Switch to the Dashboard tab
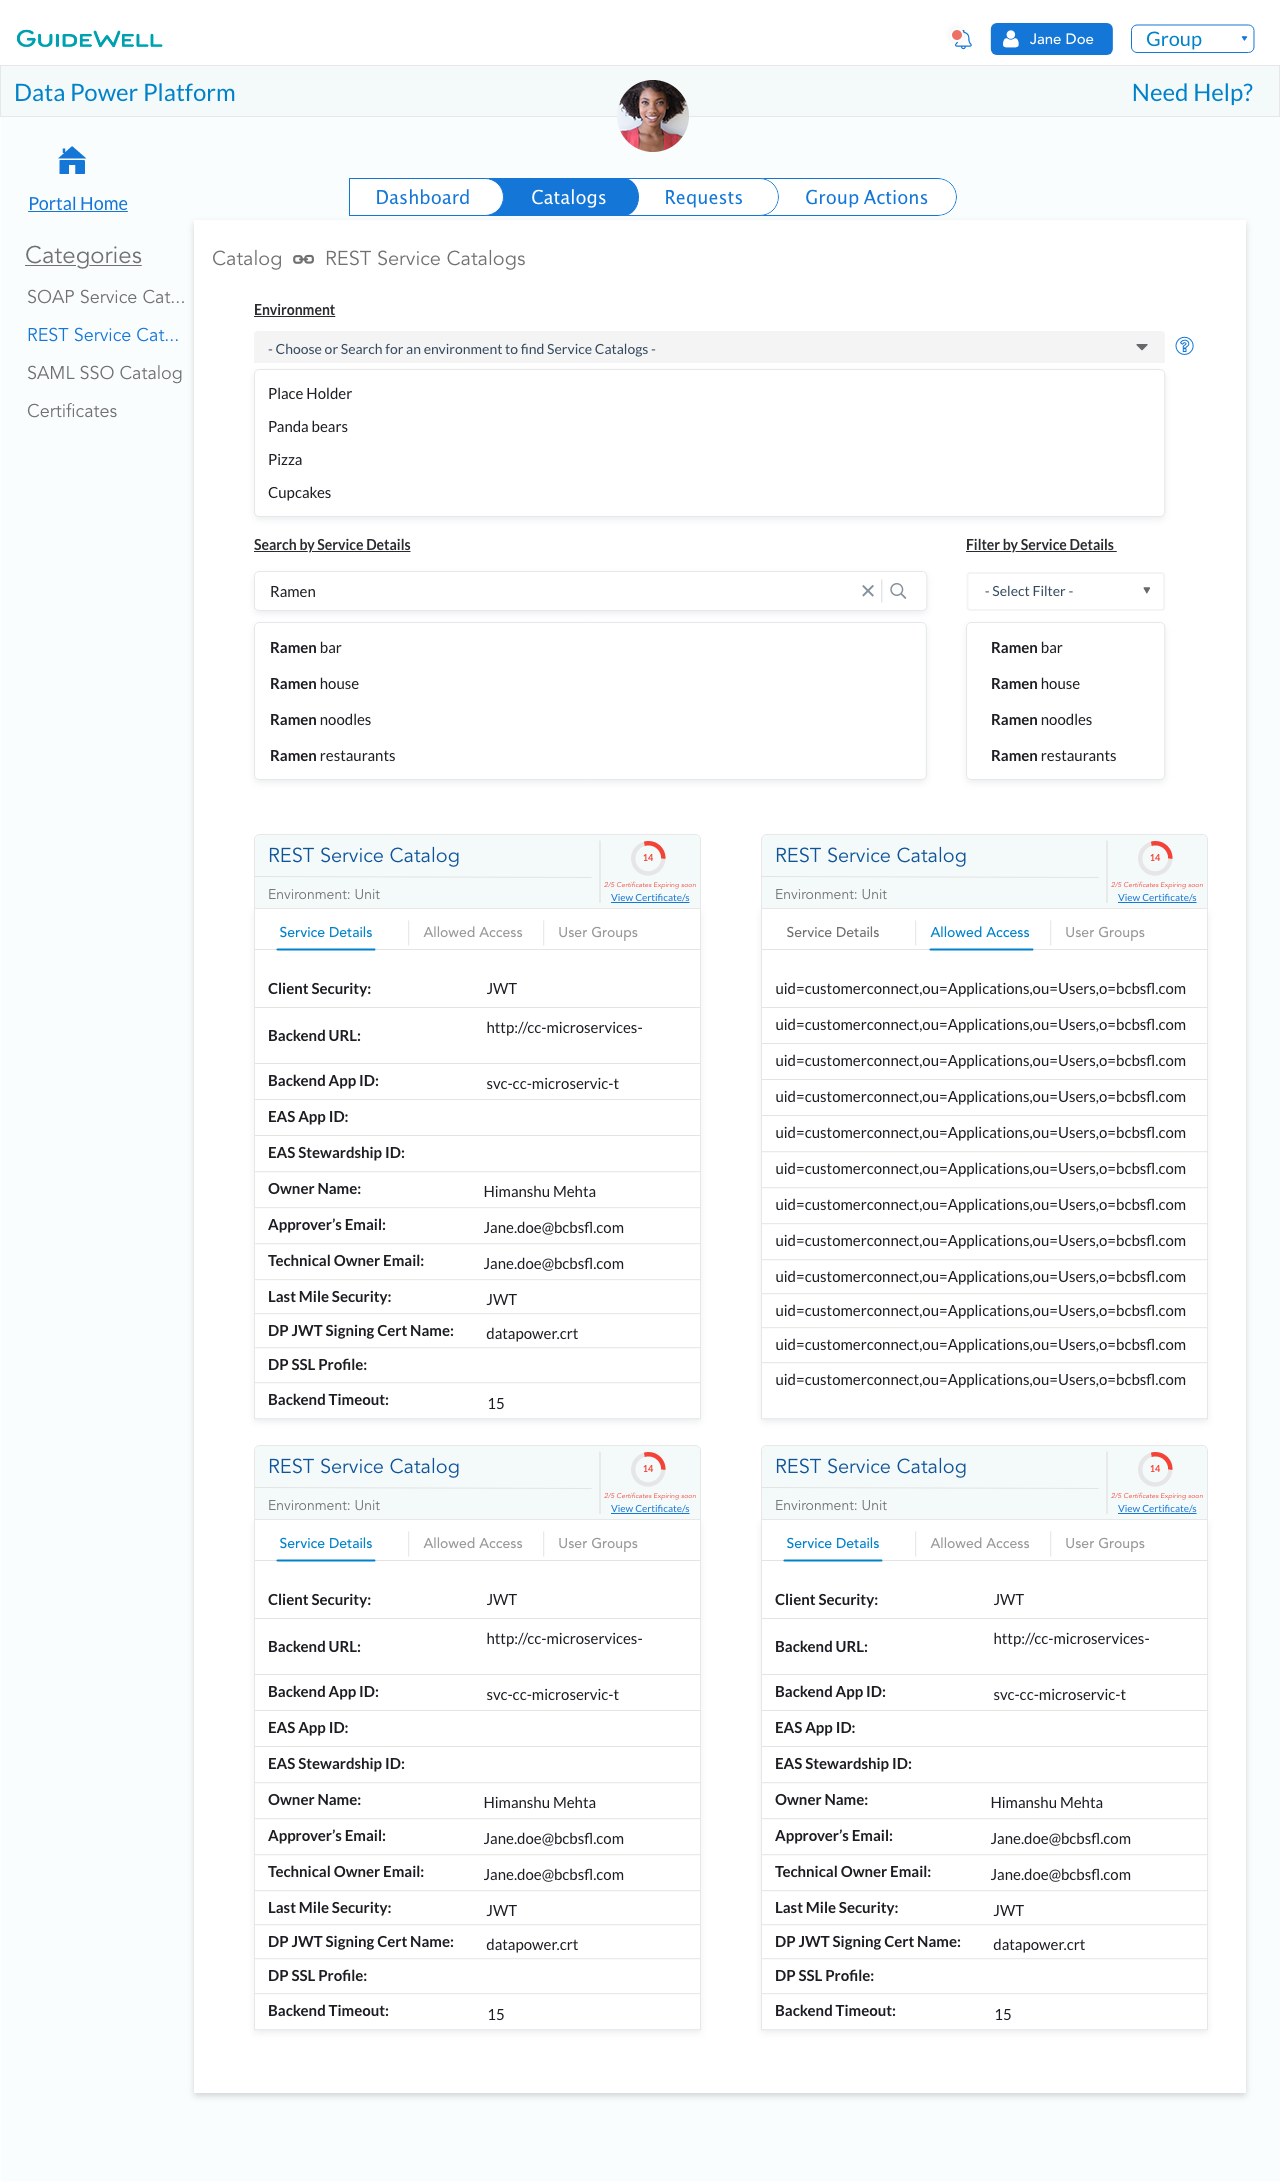The width and height of the screenshot is (1280, 2182). [423, 197]
